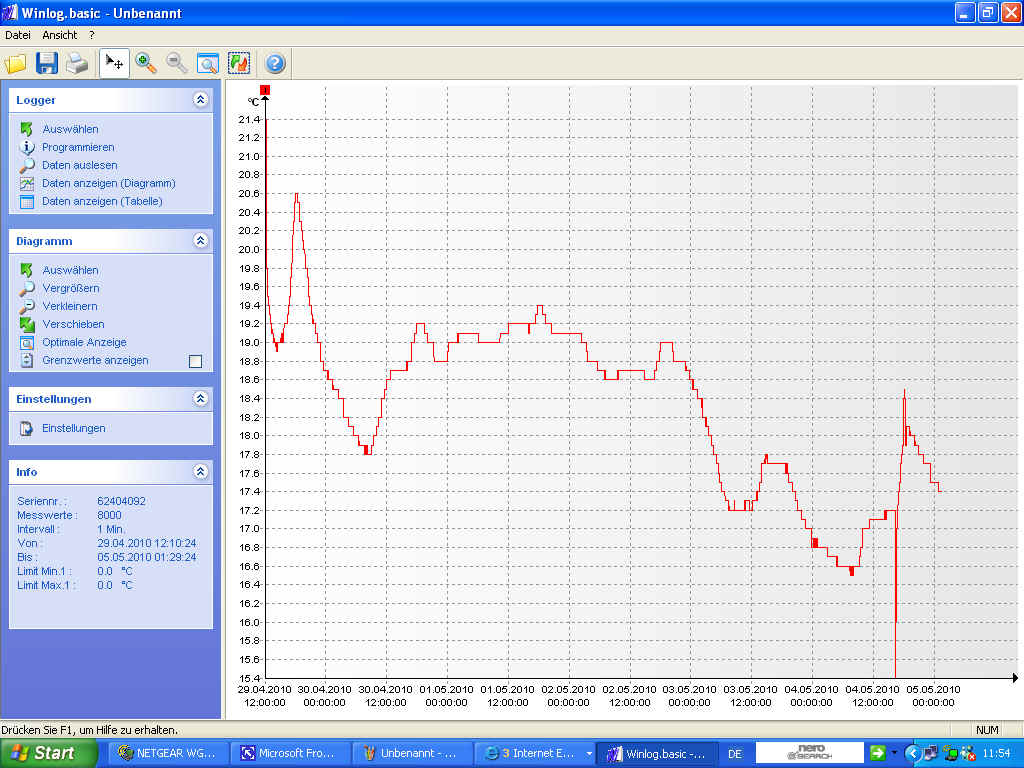Click Daten anzeigen (Diagramm) link
This screenshot has width=1024, height=768.
(109, 184)
